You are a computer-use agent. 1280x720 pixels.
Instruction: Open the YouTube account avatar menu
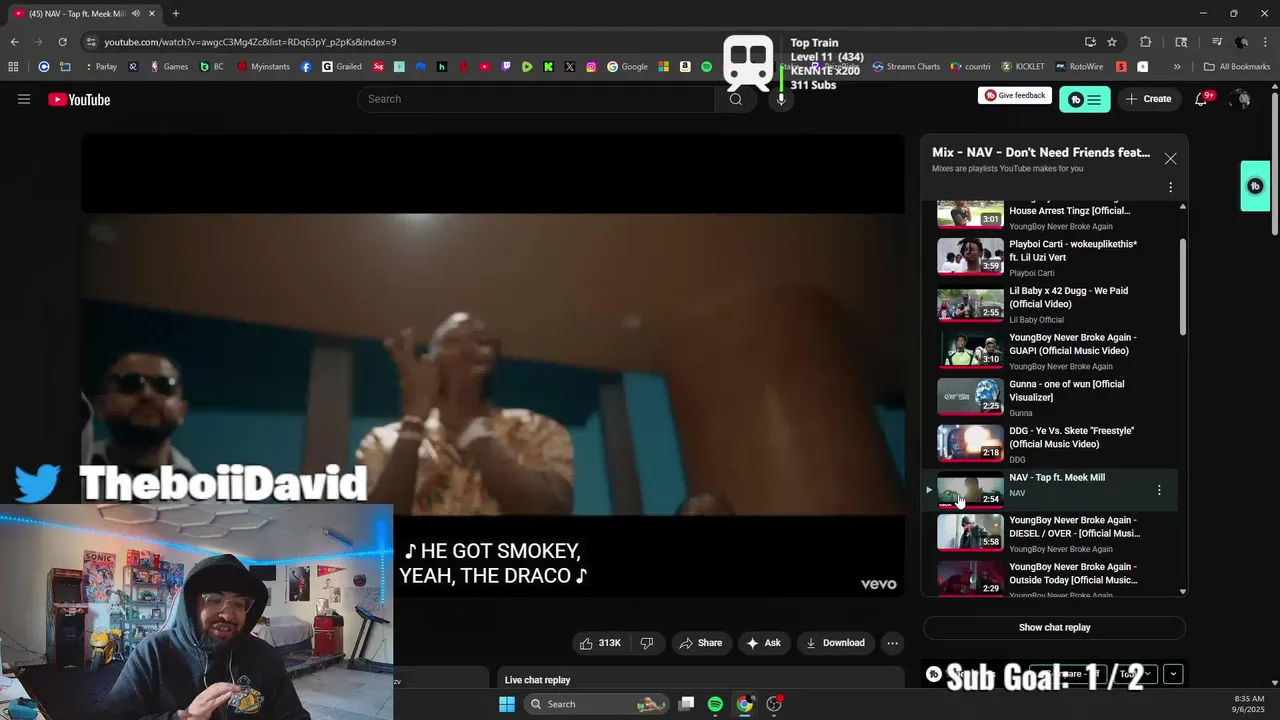[x=1241, y=99]
